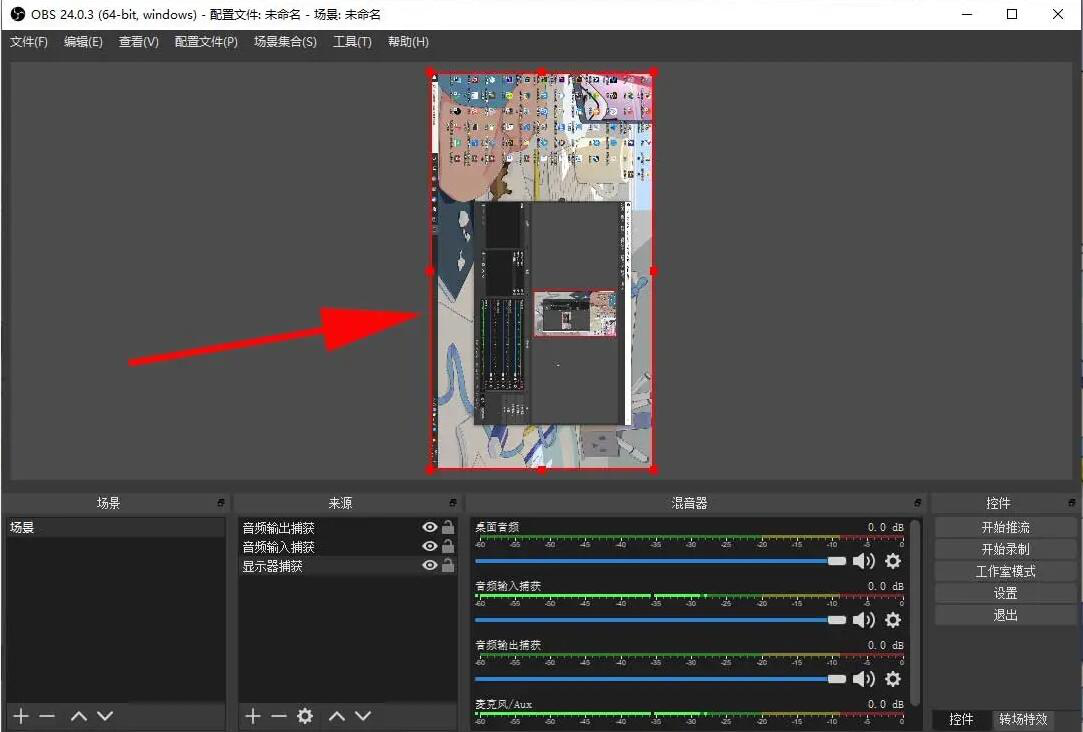Move the selected source up in the list
This screenshot has height=732, width=1083.
[337, 716]
